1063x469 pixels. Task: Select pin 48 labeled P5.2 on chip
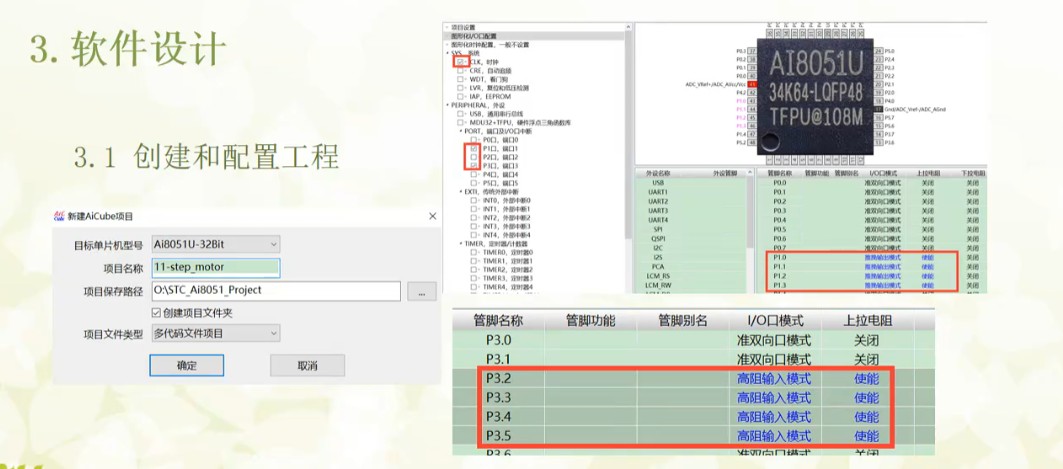point(752,142)
